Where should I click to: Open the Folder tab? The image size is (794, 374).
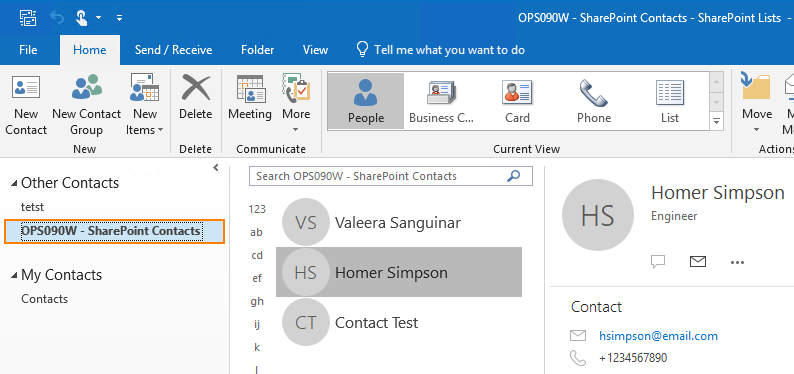(257, 50)
